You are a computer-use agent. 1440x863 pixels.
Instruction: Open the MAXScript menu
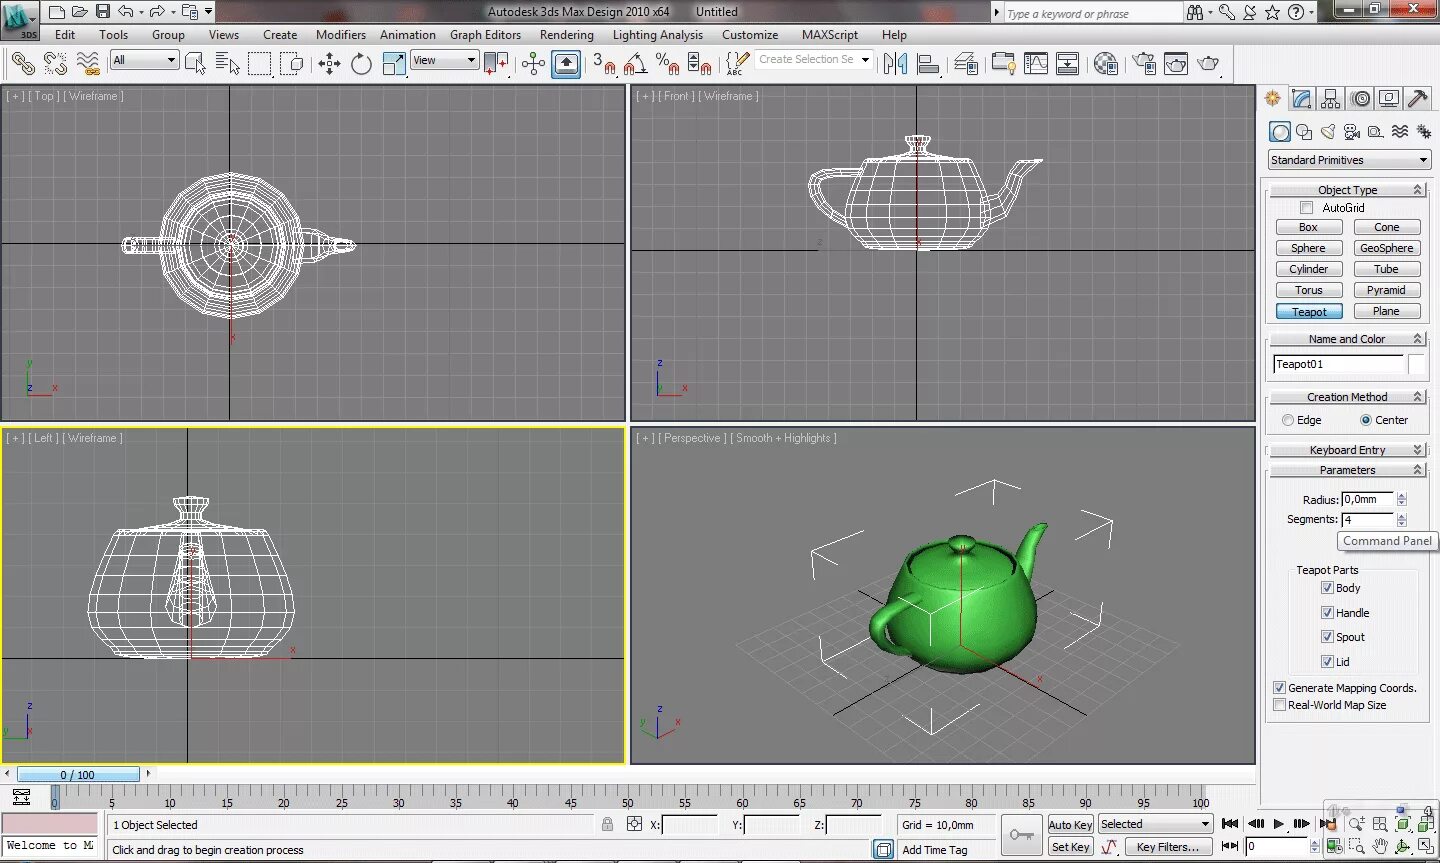point(830,35)
